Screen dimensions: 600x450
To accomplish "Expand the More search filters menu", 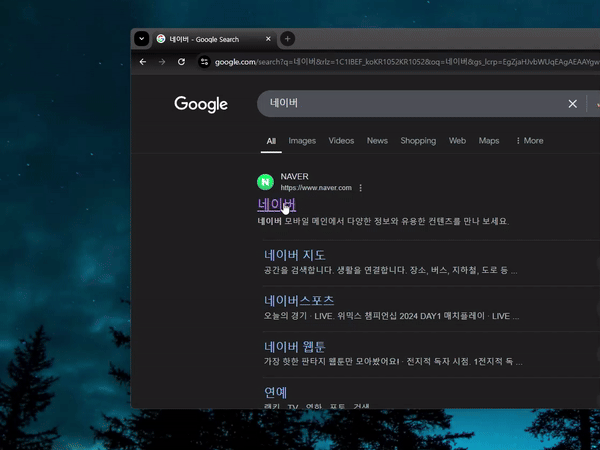I will tap(530, 141).
